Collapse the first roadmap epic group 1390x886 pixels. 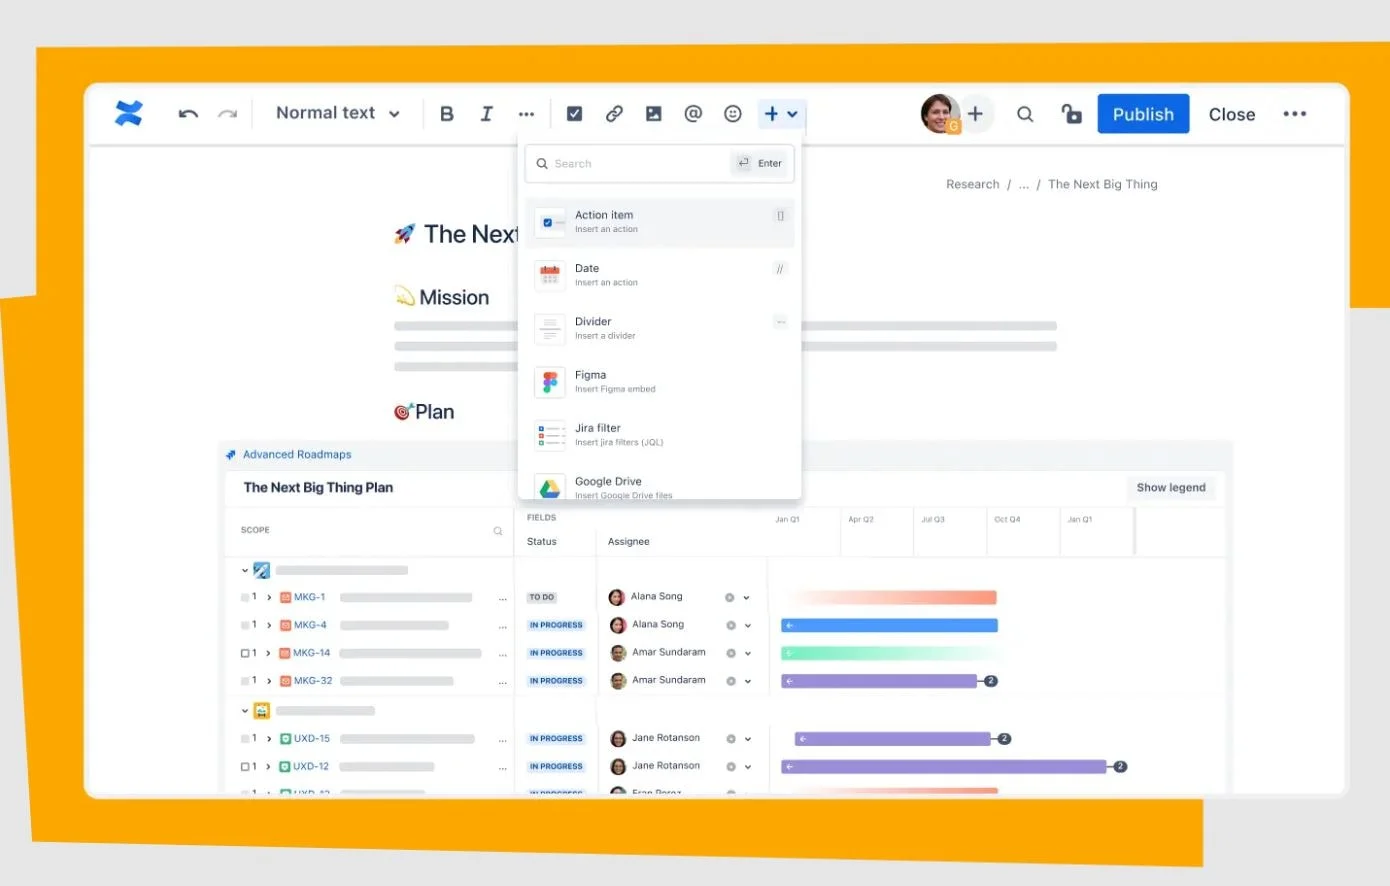[243, 569]
